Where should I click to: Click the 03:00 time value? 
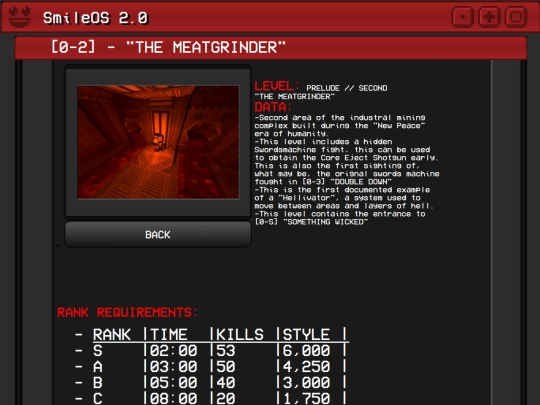tap(174, 366)
